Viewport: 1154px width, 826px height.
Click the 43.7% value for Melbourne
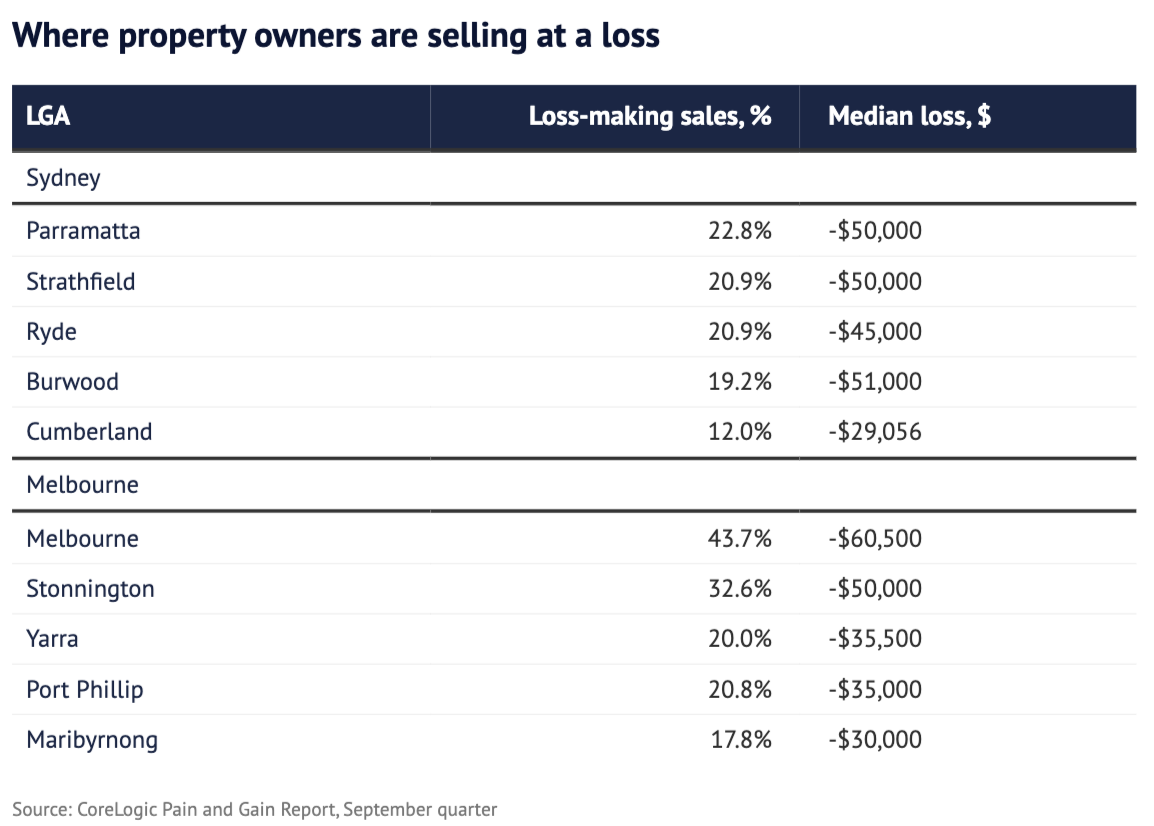click(x=739, y=539)
